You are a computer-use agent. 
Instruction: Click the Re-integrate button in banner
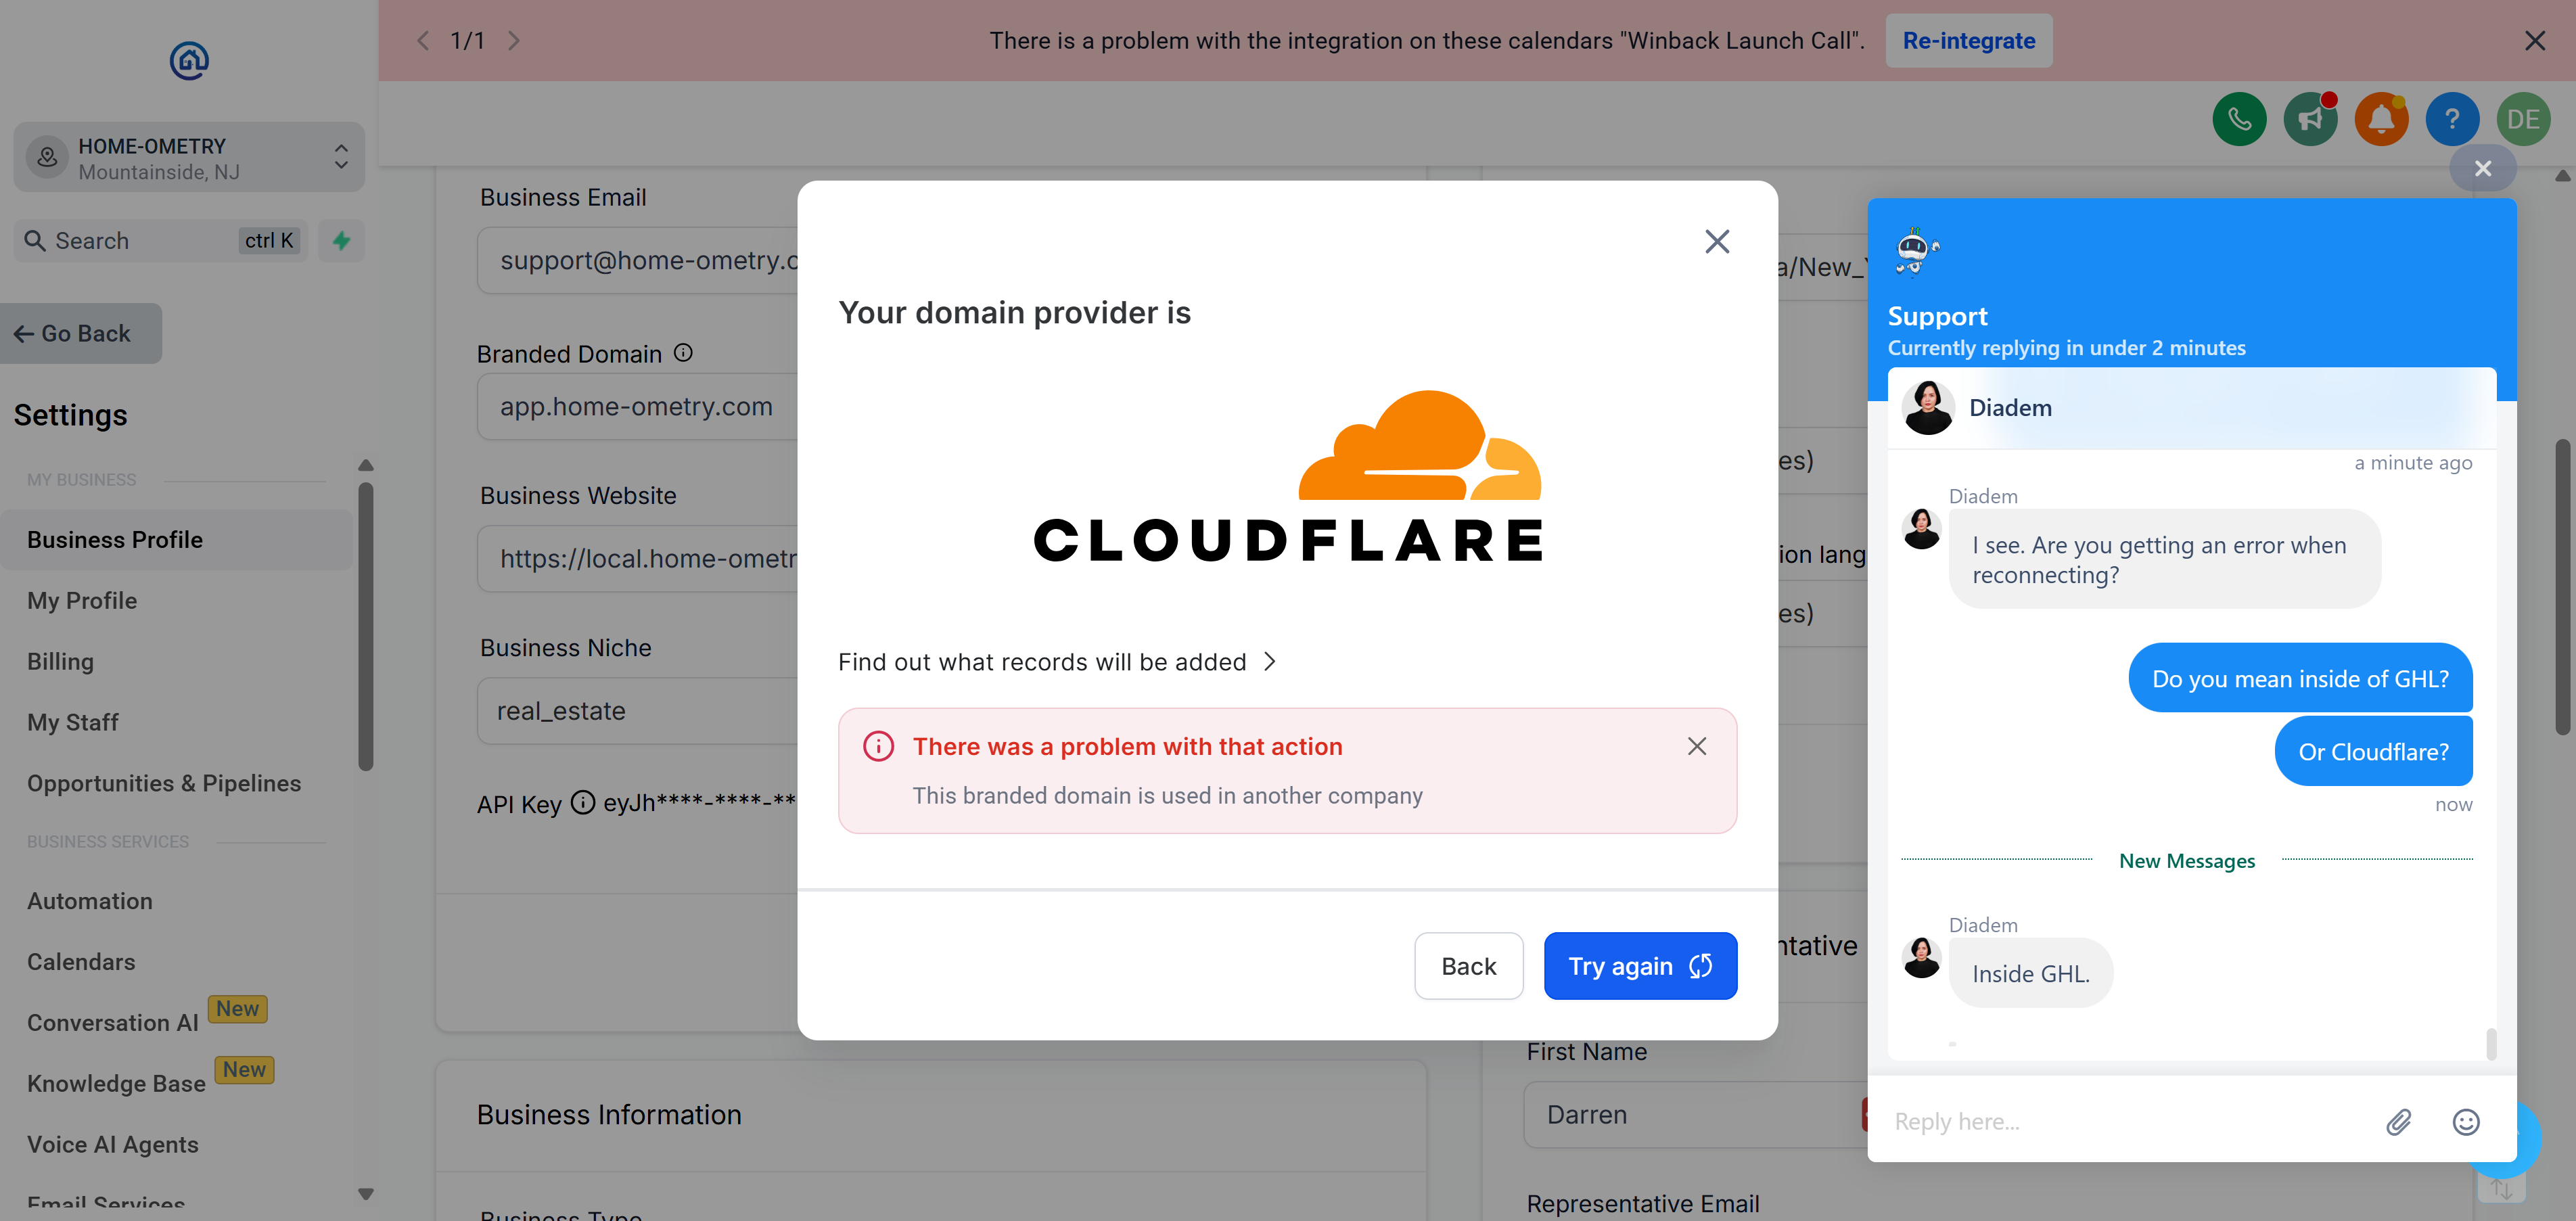(1968, 41)
